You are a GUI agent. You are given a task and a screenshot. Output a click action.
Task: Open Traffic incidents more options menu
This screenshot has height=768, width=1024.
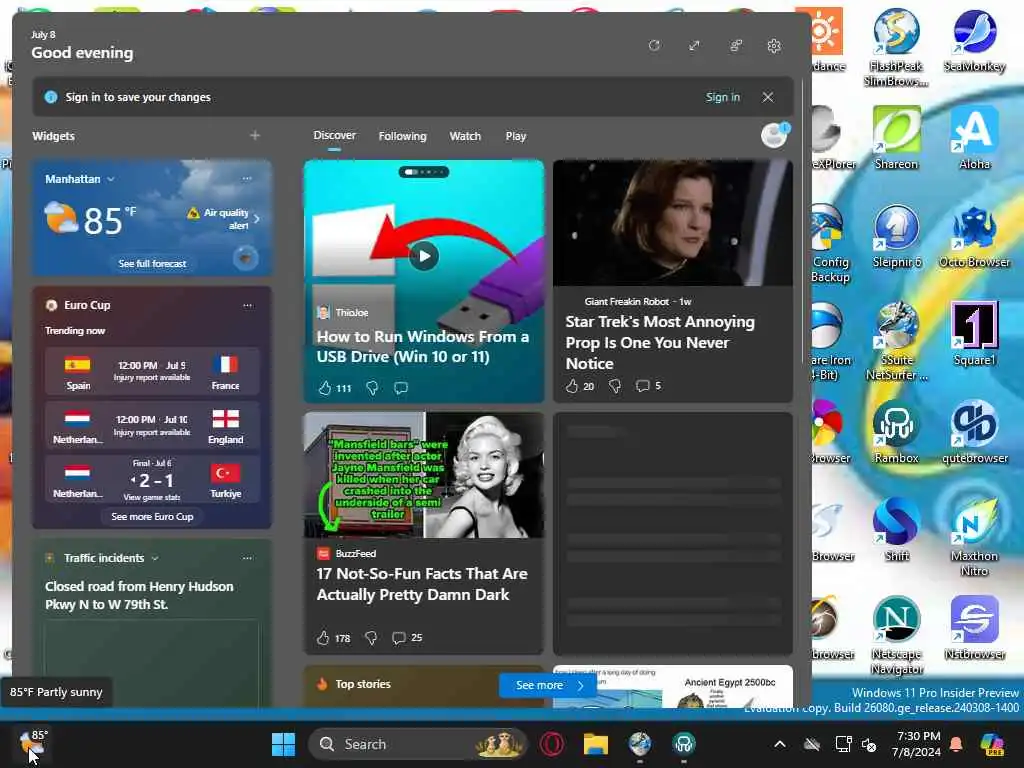point(248,558)
